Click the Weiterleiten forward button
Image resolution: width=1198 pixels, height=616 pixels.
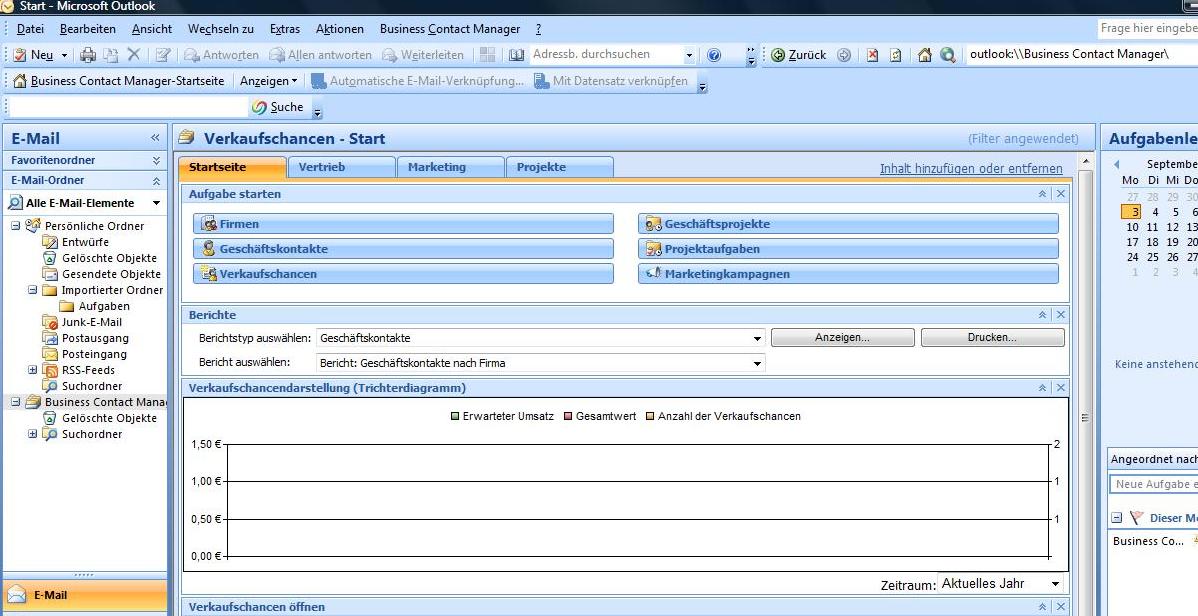pyautogui.click(x=423, y=55)
